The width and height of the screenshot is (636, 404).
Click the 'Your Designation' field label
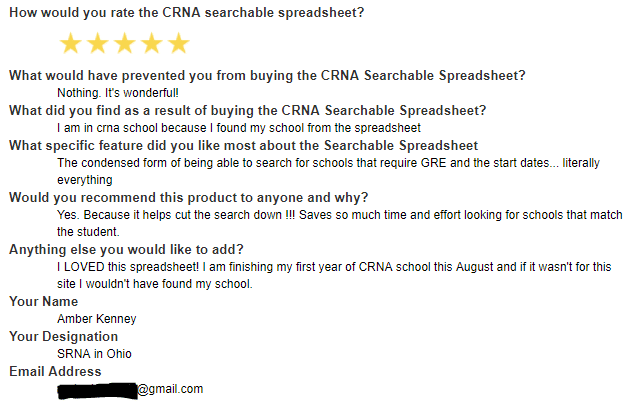pos(64,337)
